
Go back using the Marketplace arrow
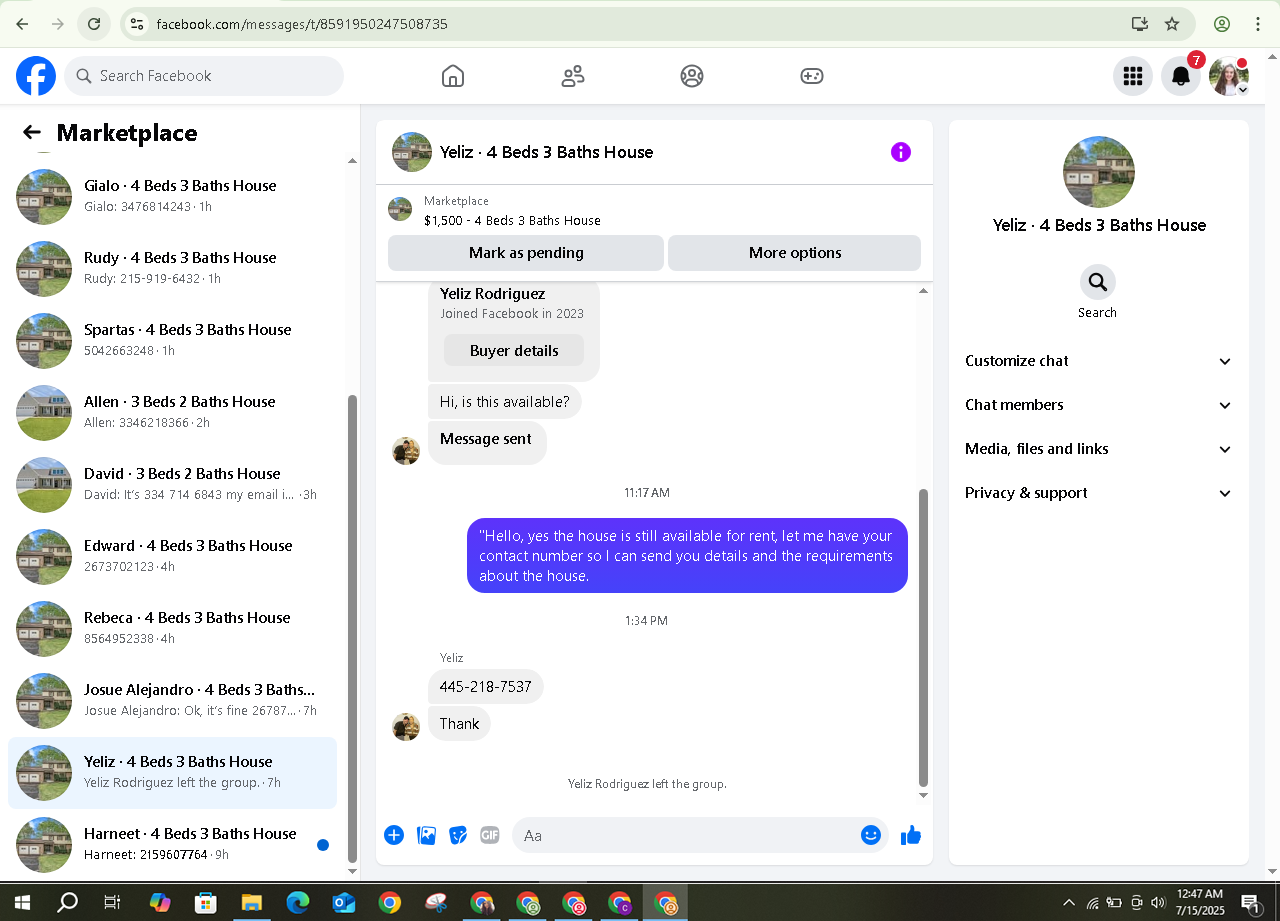(32, 132)
